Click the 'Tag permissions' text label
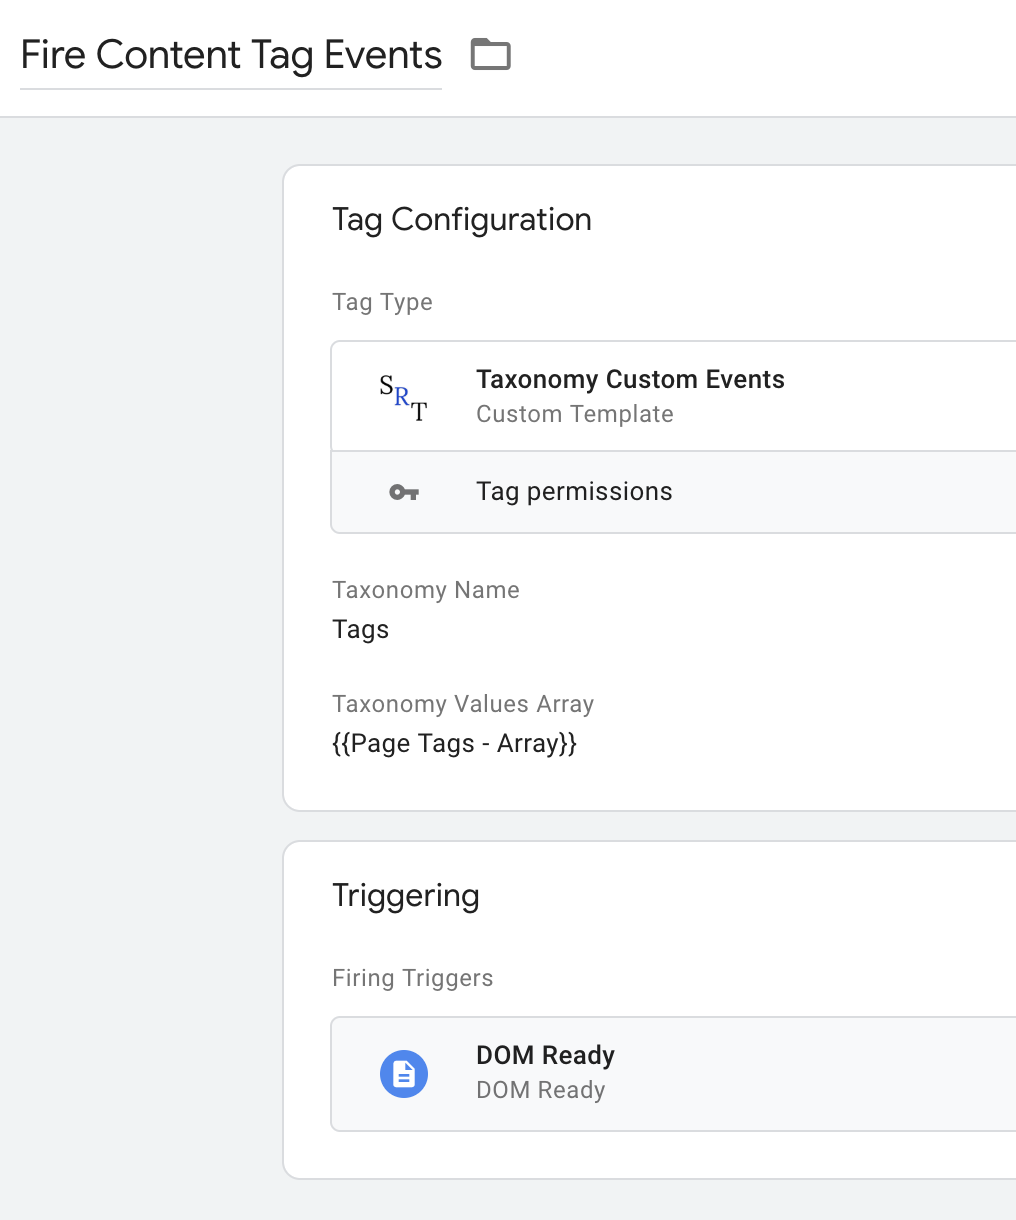The width and height of the screenshot is (1016, 1220). (x=574, y=492)
